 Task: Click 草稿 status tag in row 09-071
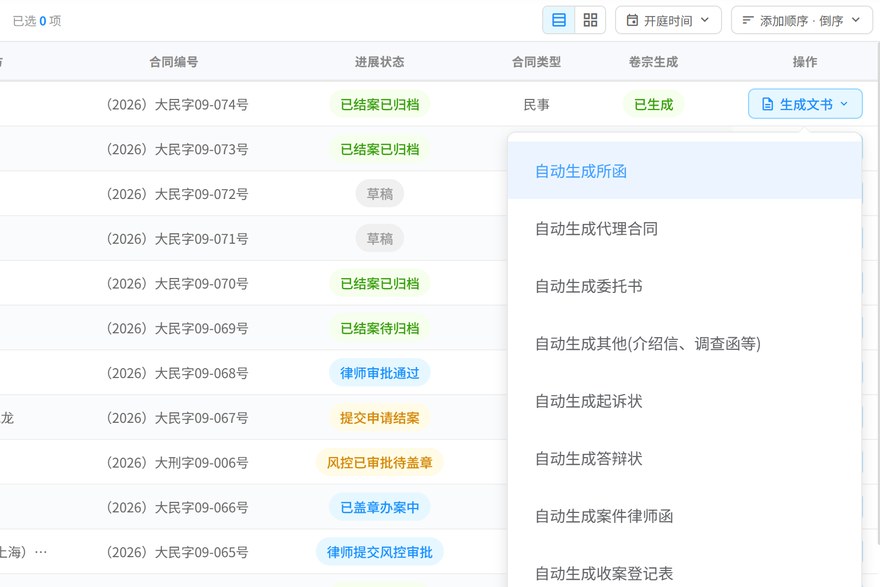point(379,239)
